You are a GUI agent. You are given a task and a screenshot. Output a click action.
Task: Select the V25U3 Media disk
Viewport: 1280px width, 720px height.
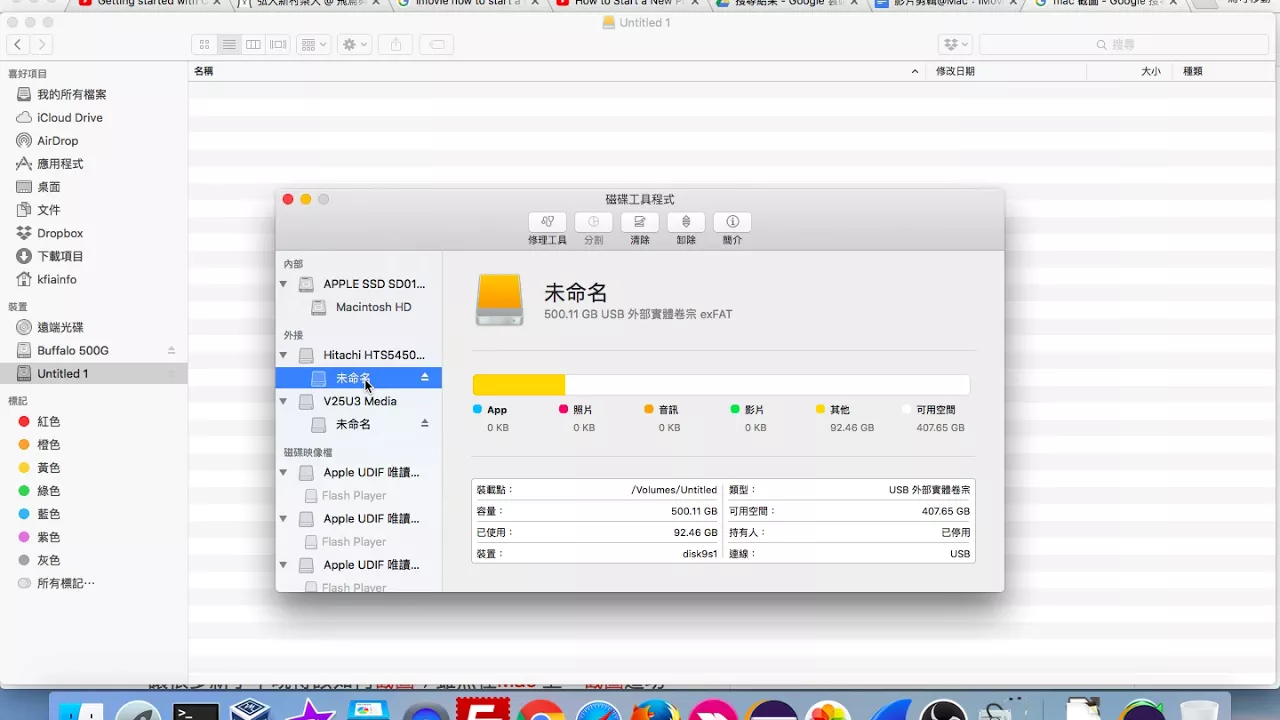tap(359, 401)
